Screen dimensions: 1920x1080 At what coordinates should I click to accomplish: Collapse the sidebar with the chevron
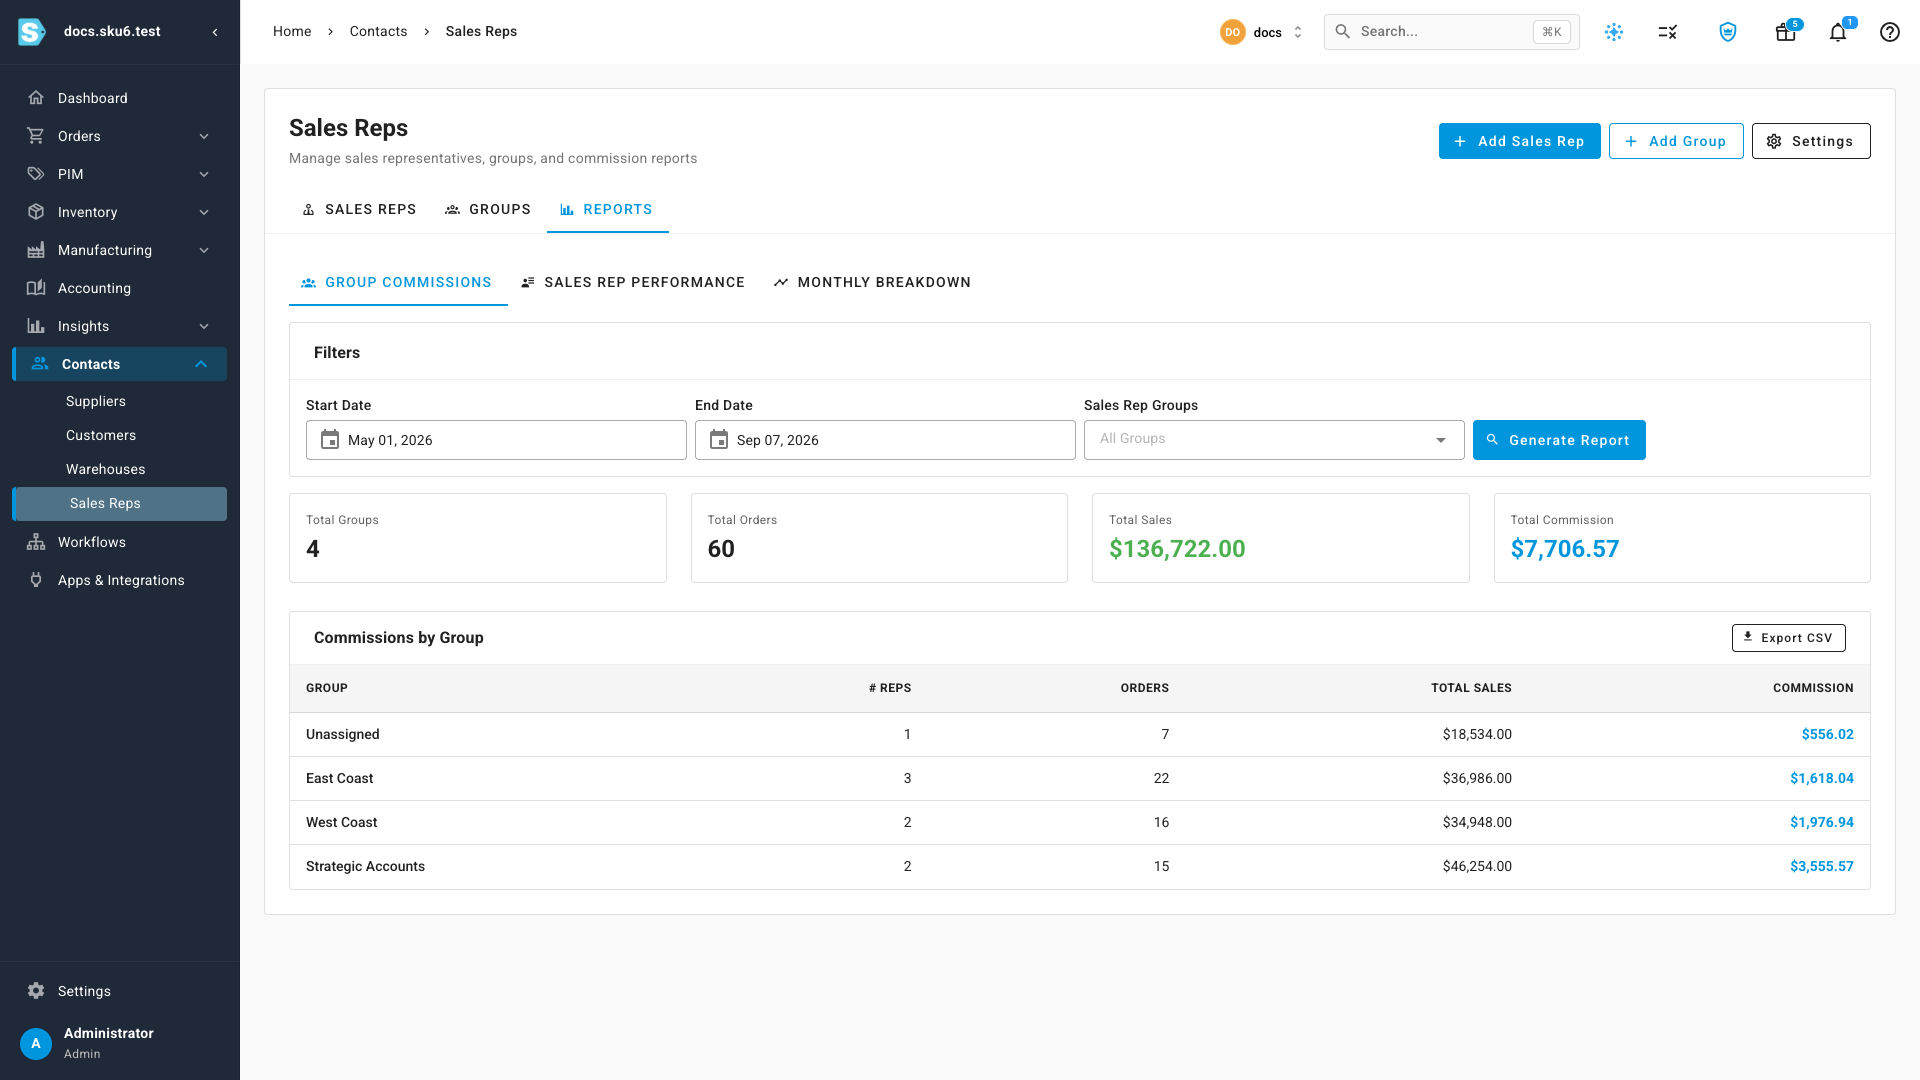[215, 32]
